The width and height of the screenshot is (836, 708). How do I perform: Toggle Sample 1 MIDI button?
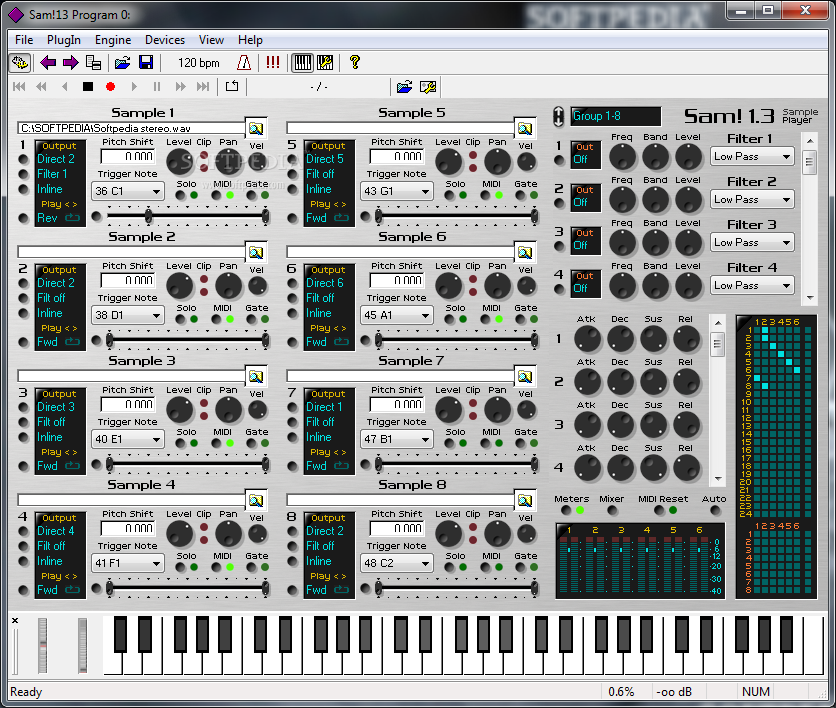coord(216,196)
